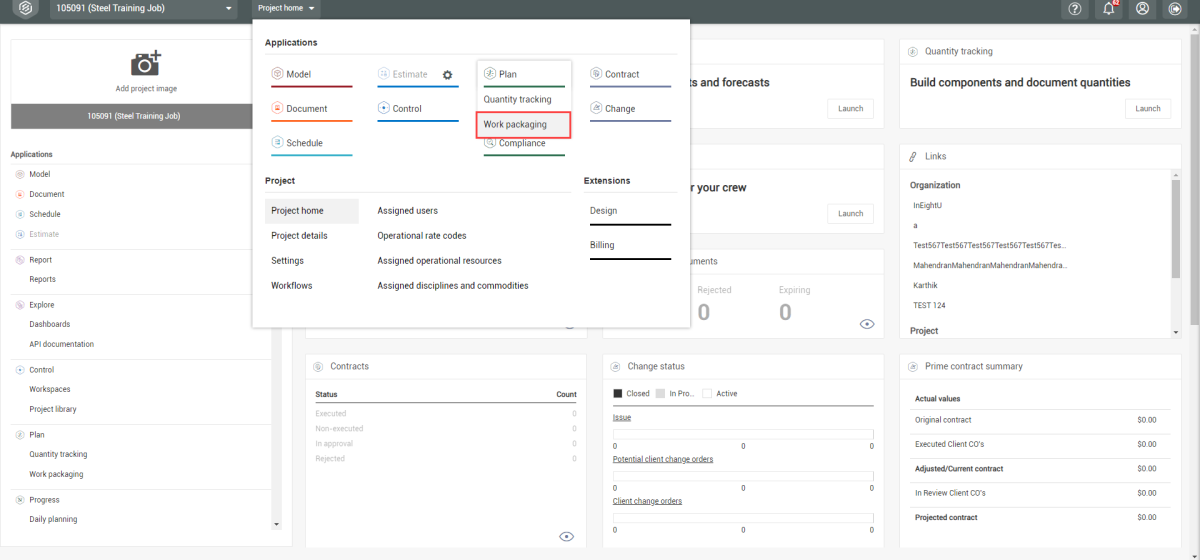Open Daily planning in the sidebar
The height and width of the screenshot is (560, 1200).
click(53, 519)
